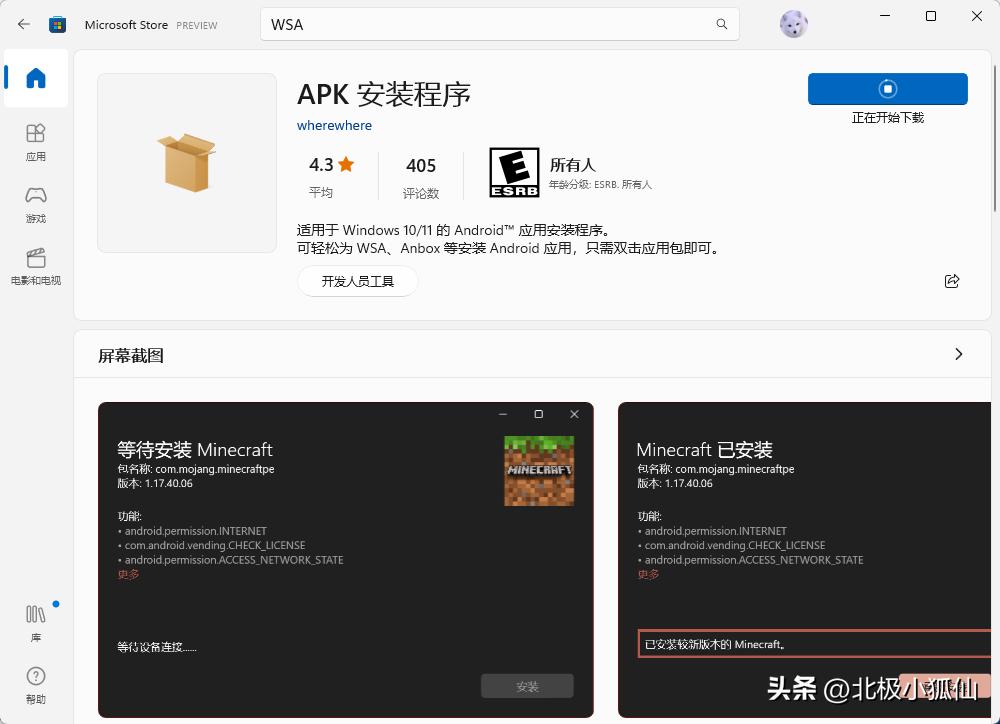Open the wherewhere publisher link
This screenshot has height=724, width=1000.
pyautogui.click(x=334, y=125)
